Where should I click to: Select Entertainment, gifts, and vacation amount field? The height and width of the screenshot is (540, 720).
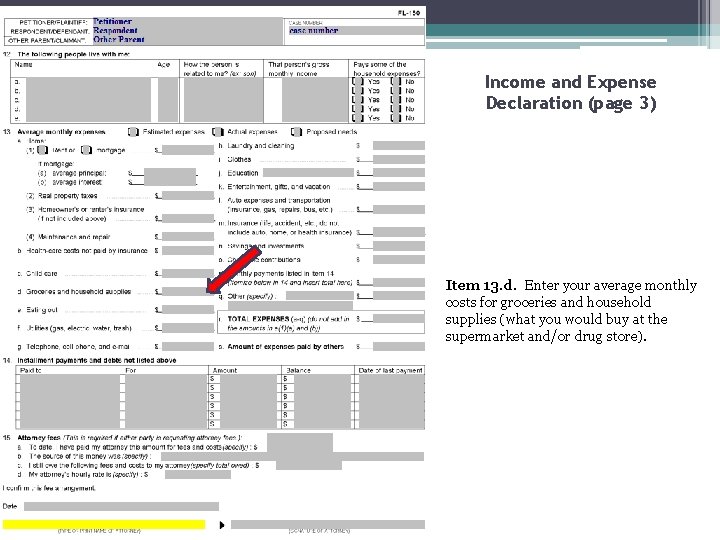tap(399, 187)
